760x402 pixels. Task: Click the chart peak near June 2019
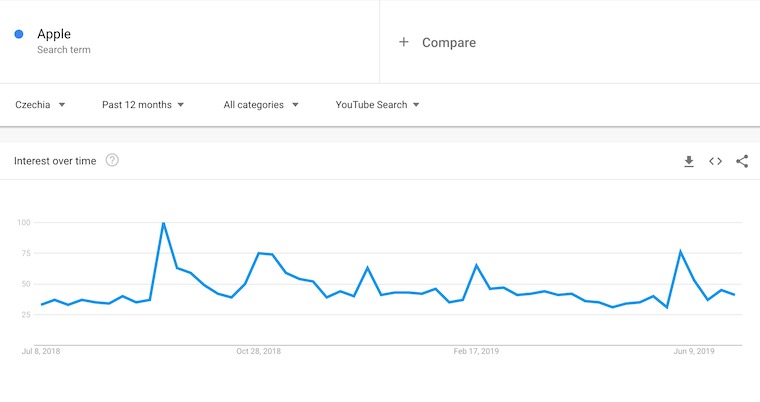(x=680, y=252)
